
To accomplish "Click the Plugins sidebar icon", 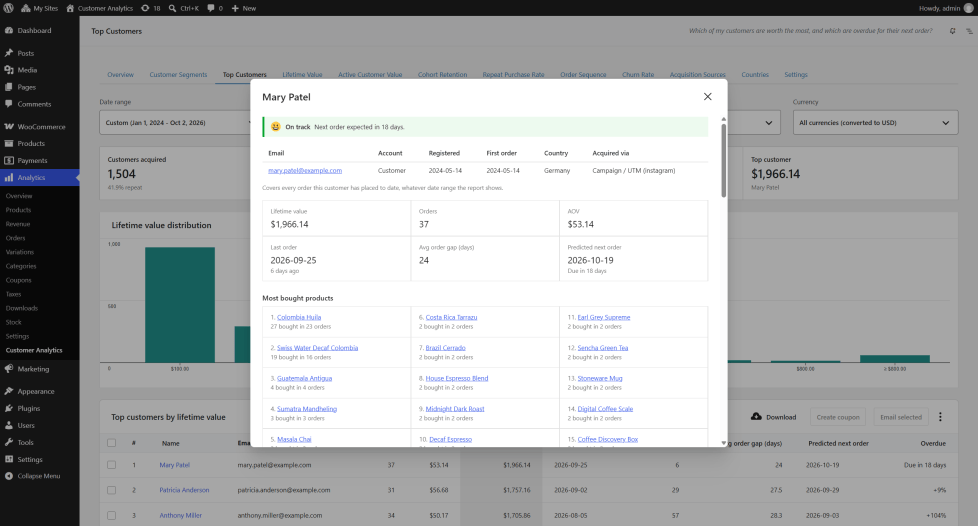I will 9,408.
